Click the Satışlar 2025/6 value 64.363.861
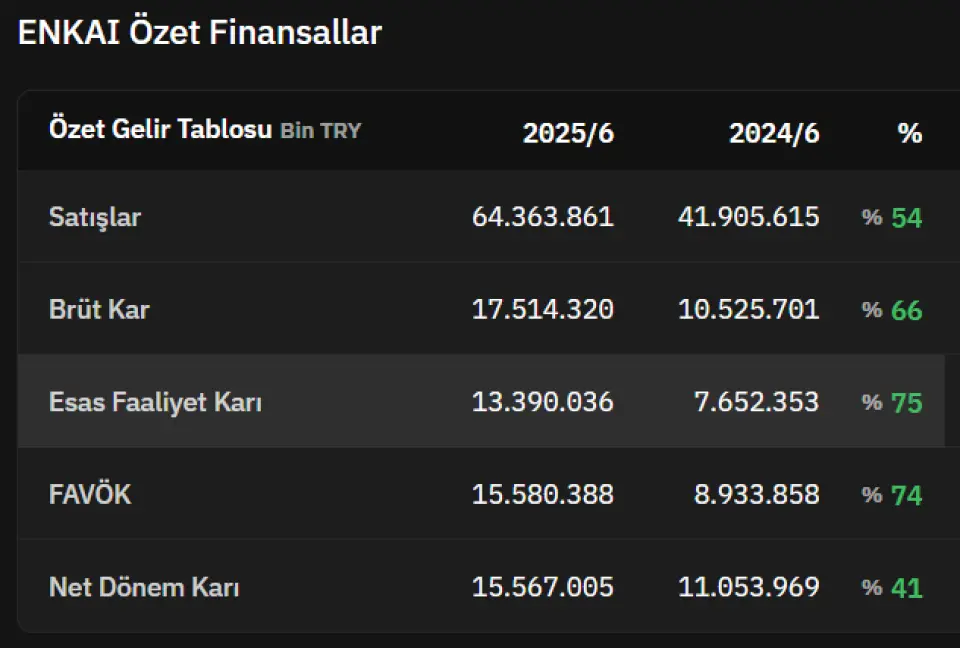Image resolution: width=960 pixels, height=648 pixels. click(542, 217)
